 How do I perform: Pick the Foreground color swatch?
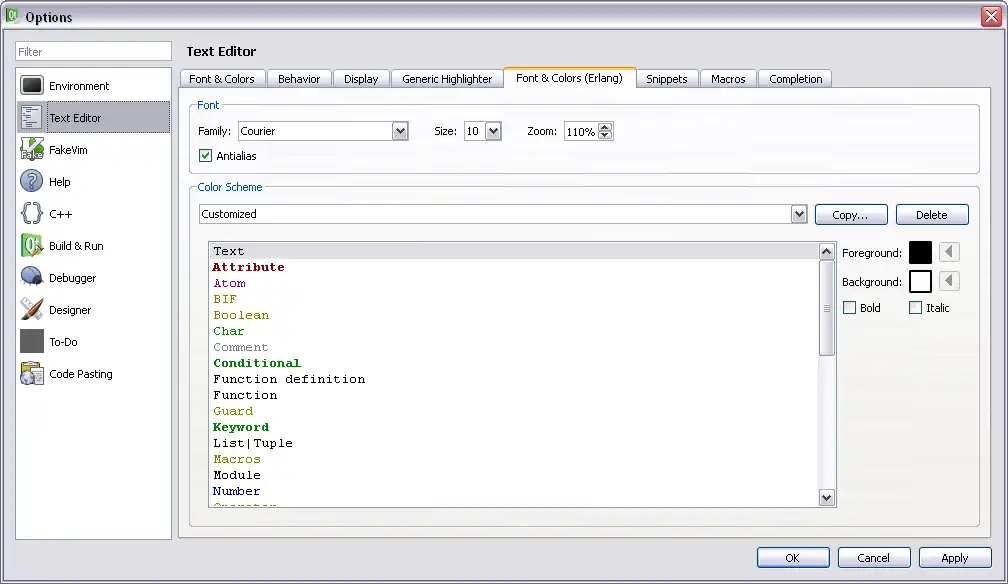(920, 252)
